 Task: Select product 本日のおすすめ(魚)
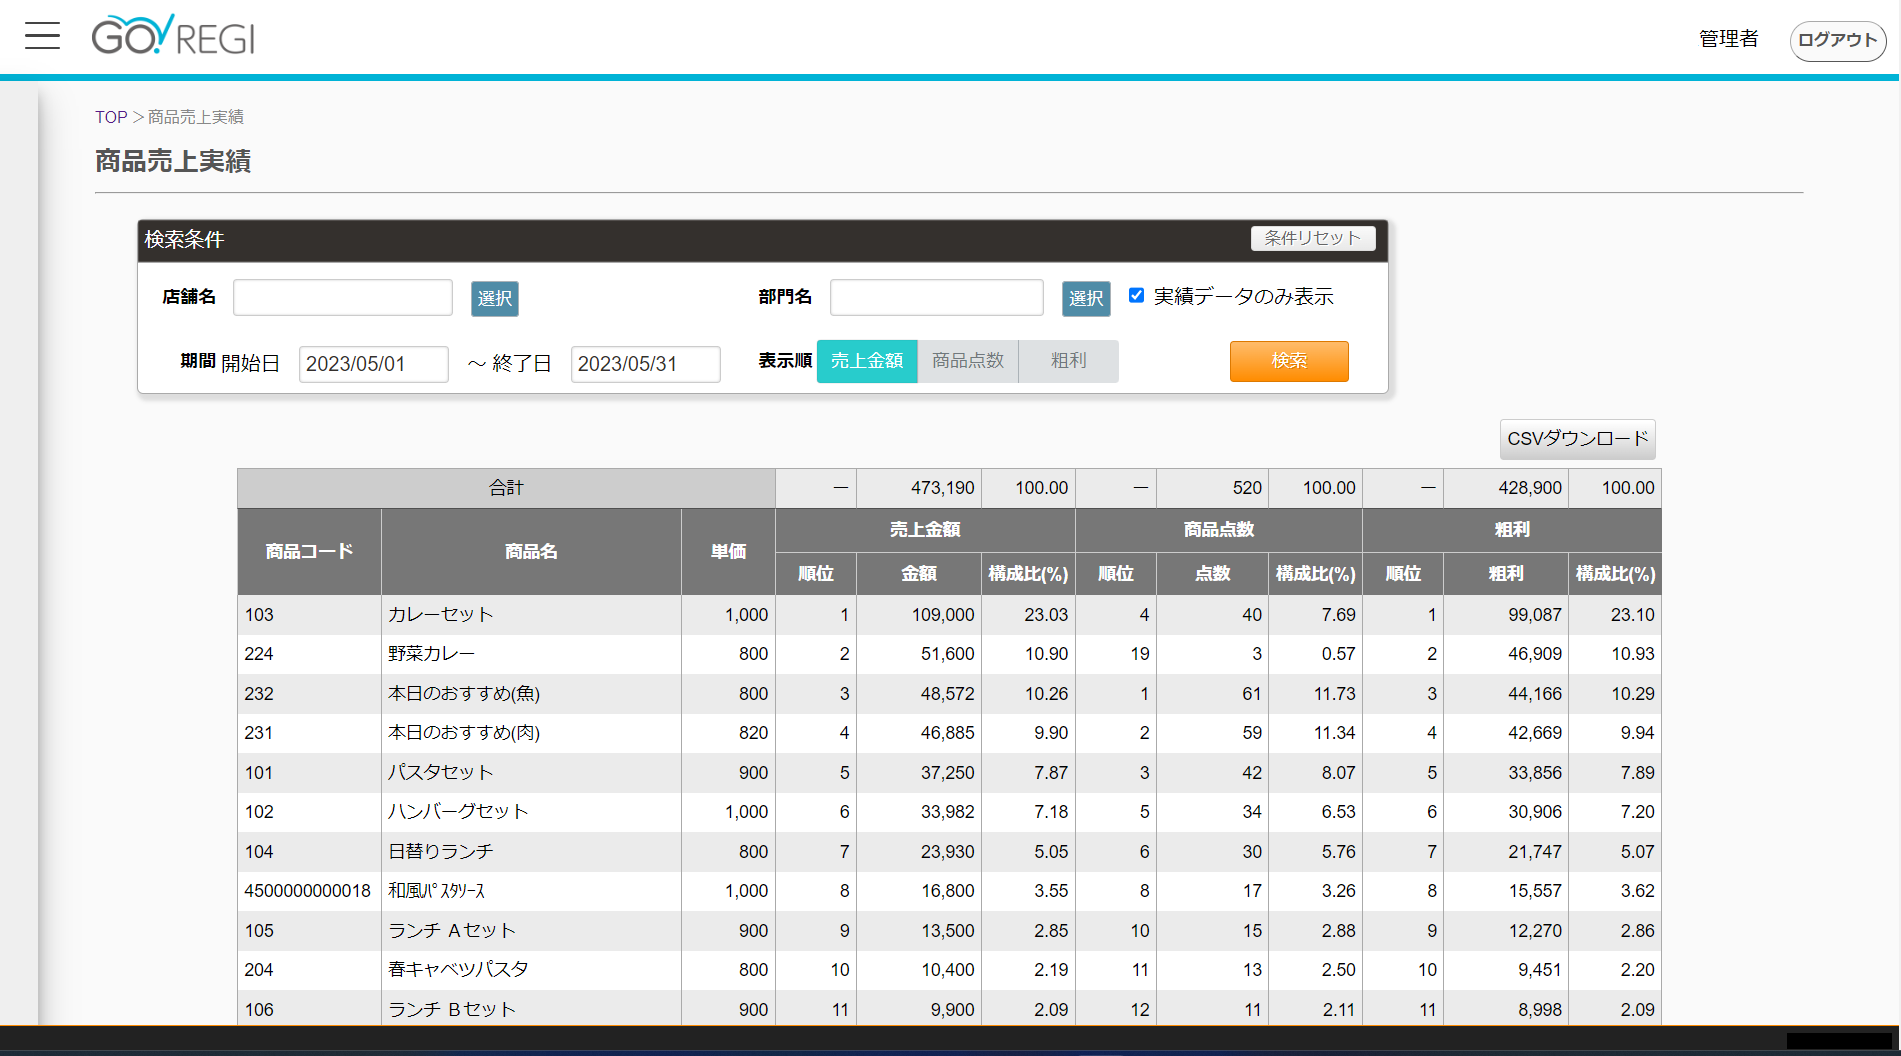[464, 694]
